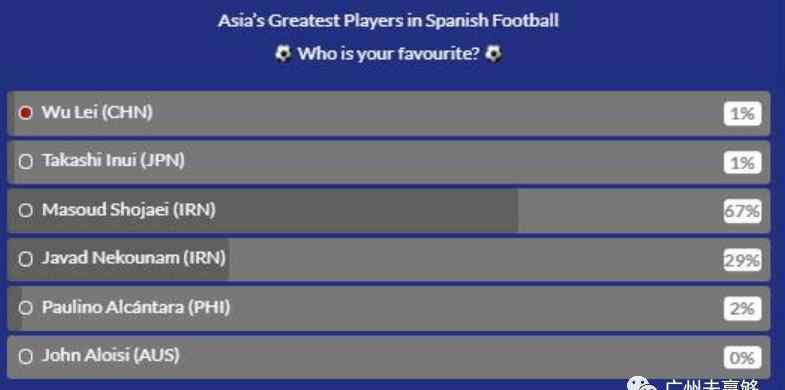This screenshot has height=390, width=785.
Task: Click the 1% badge on Takashi Inui row
Action: pyautogui.click(x=742, y=163)
